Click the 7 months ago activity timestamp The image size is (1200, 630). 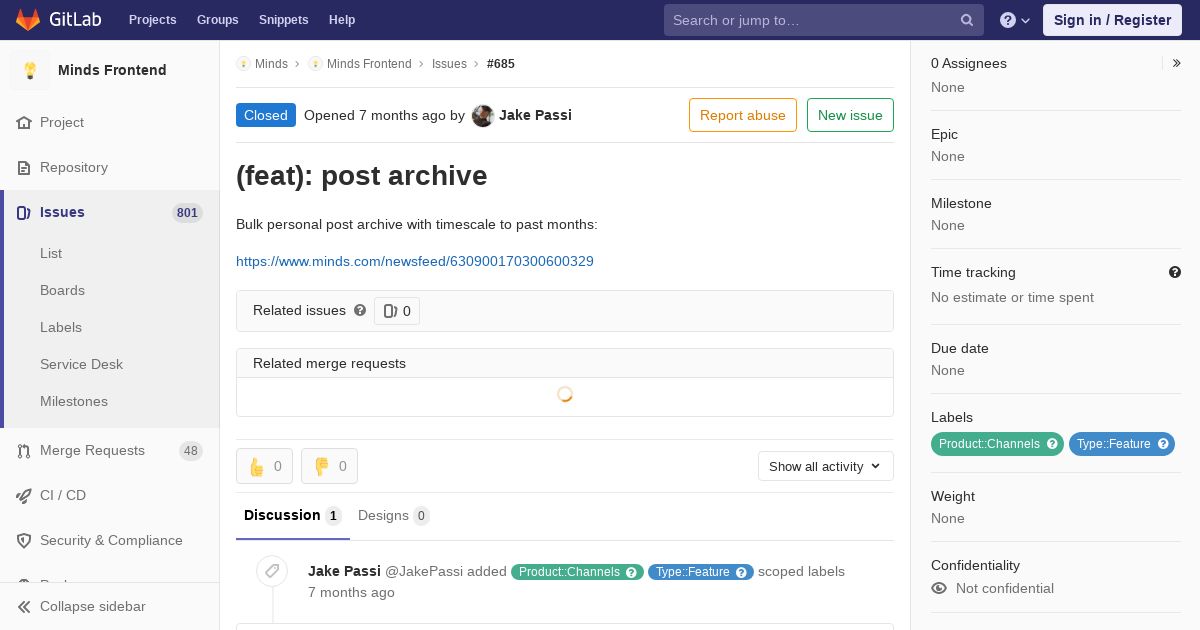click(351, 592)
